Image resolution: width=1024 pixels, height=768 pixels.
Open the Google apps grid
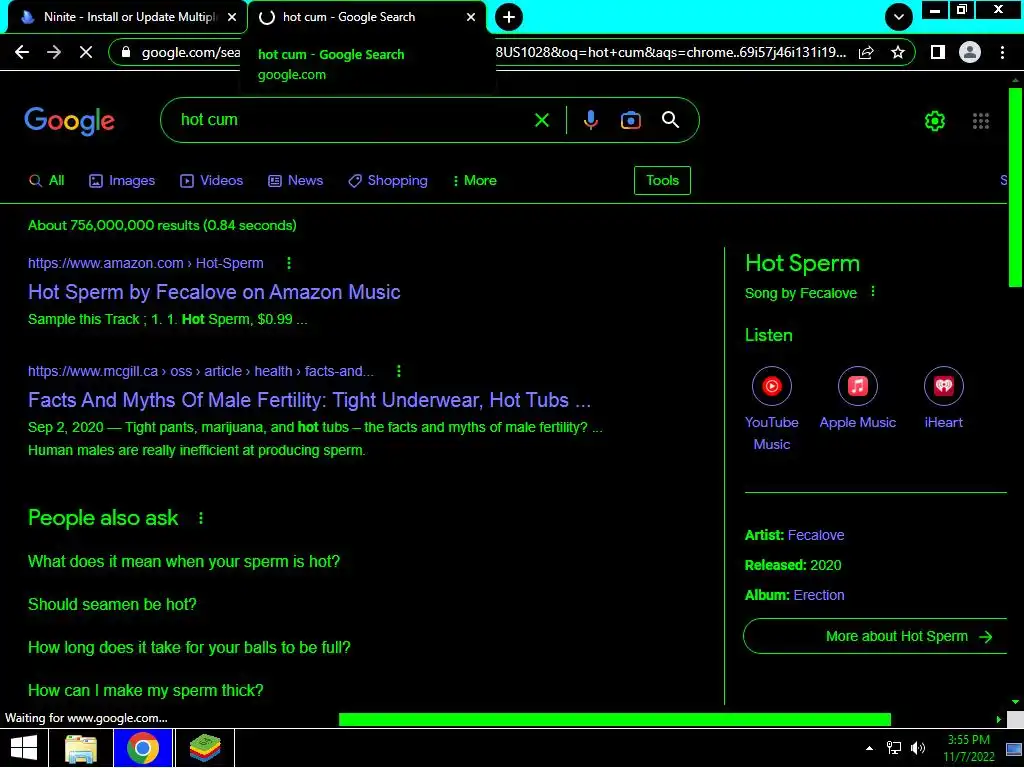click(981, 121)
